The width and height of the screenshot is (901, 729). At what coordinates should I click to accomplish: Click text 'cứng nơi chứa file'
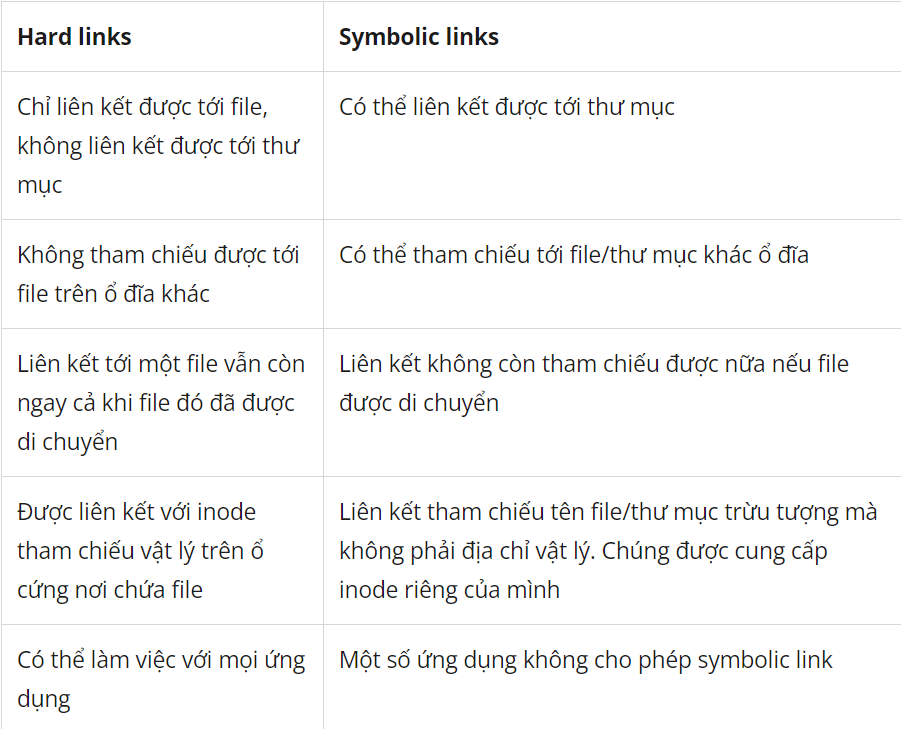point(110,591)
